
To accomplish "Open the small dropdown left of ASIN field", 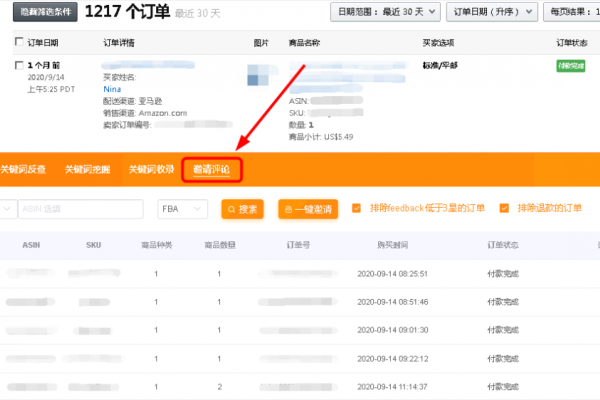I will (8, 209).
